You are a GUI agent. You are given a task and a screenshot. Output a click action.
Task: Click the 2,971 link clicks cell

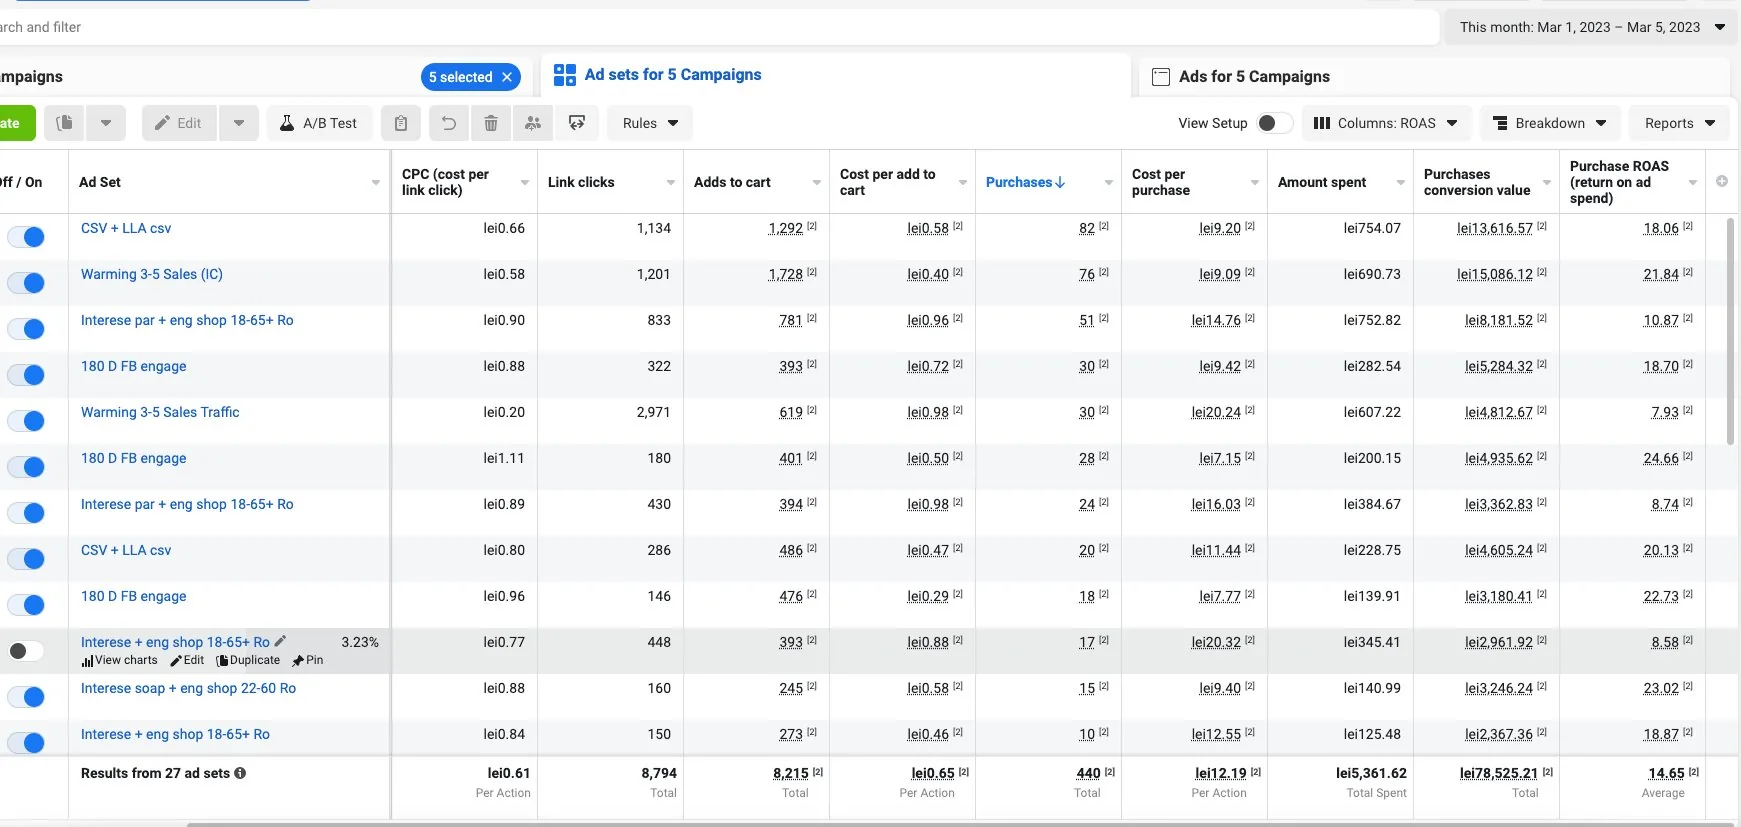(x=653, y=412)
